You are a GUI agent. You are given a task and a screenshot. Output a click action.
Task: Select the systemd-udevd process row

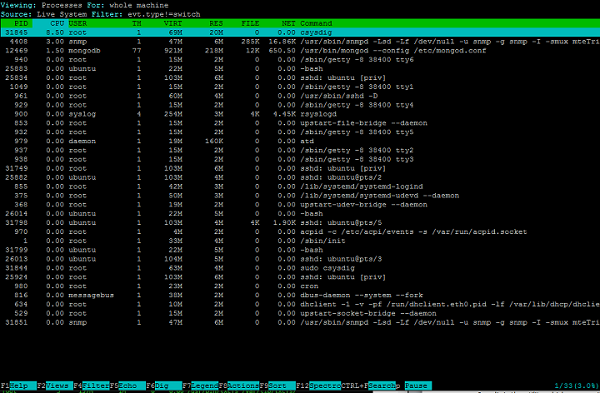tap(300, 196)
